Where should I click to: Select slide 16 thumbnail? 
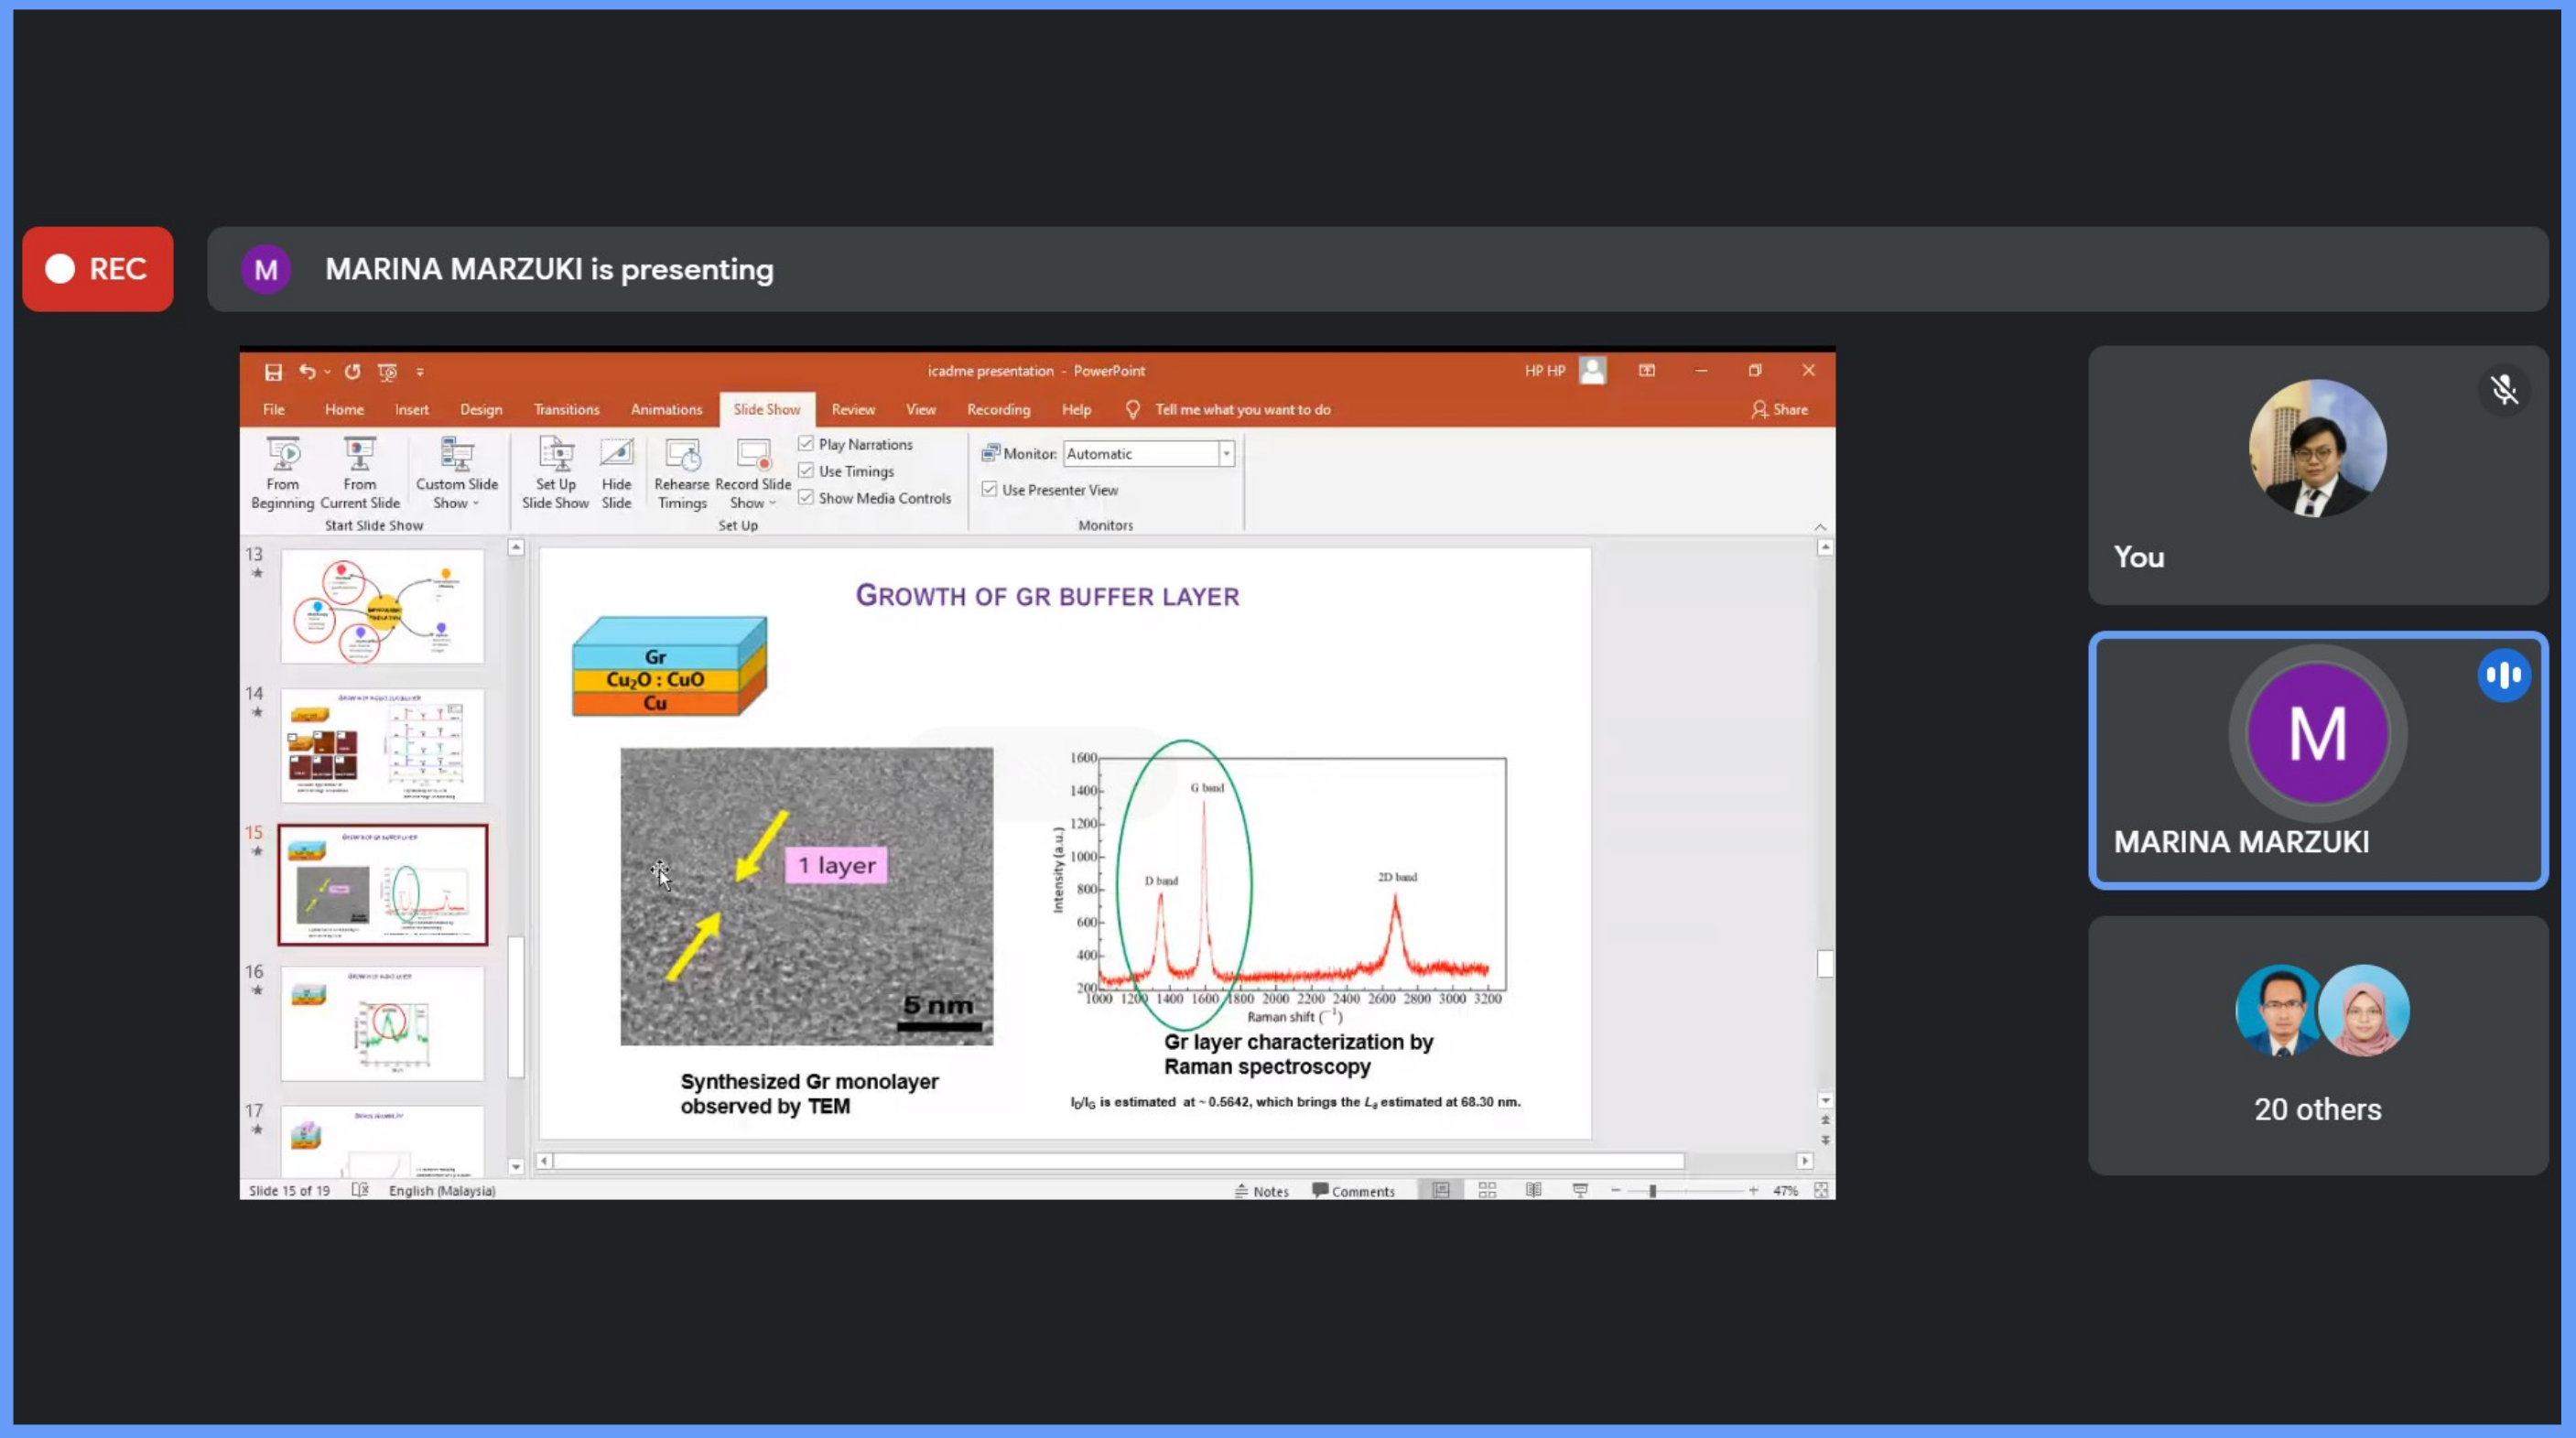pyautogui.click(x=382, y=1022)
